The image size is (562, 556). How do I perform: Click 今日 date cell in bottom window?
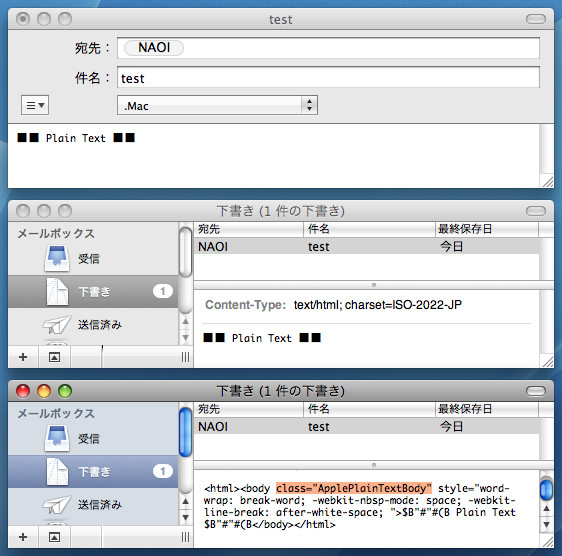[451, 427]
